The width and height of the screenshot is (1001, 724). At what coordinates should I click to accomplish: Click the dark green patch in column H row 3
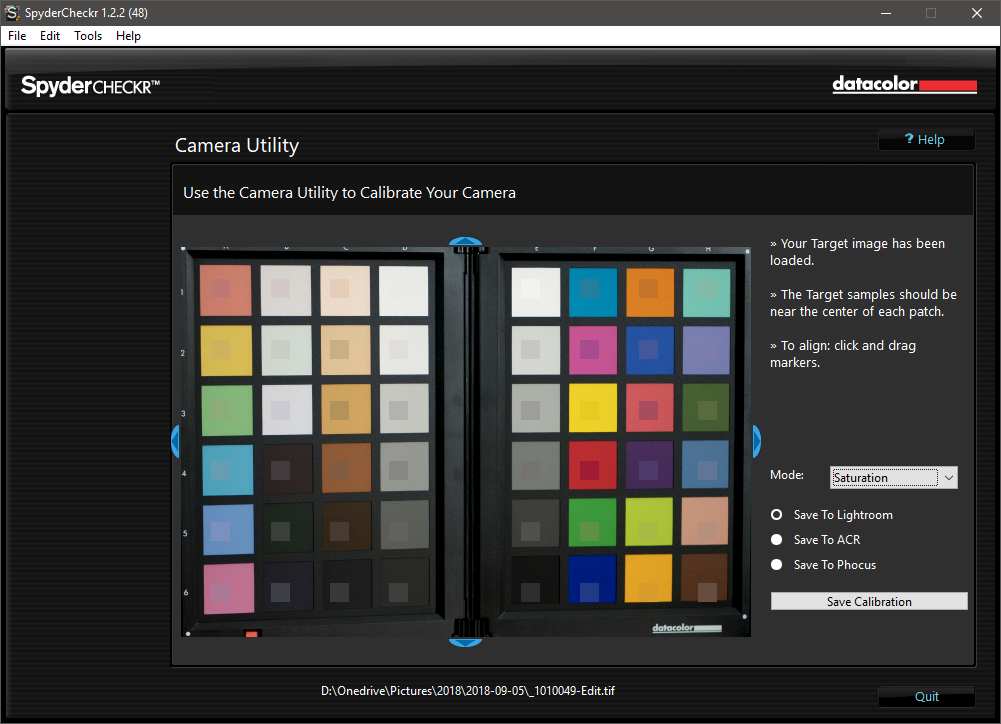click(705, 407)
